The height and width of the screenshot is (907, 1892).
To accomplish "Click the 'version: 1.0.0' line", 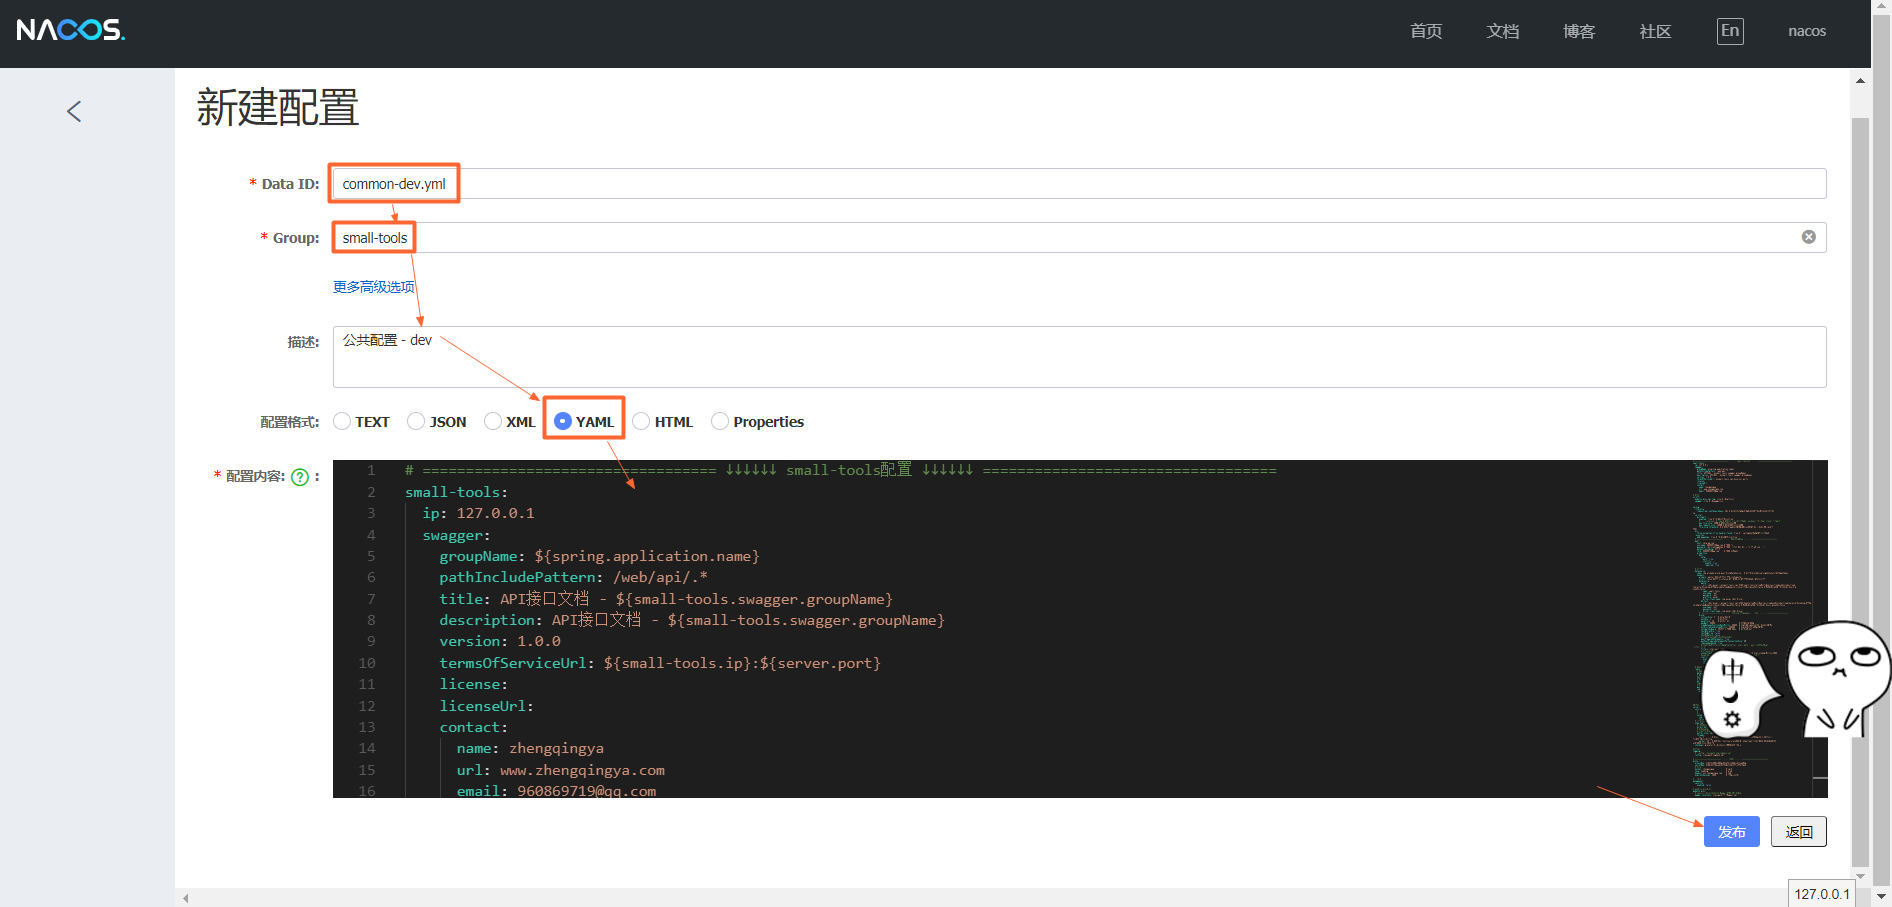I will [x=500, y=641].
